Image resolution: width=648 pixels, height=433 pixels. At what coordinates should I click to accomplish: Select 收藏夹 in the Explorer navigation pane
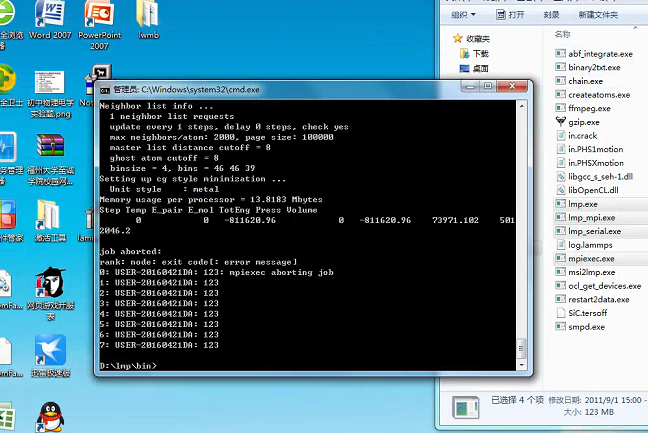pos(478,39)
